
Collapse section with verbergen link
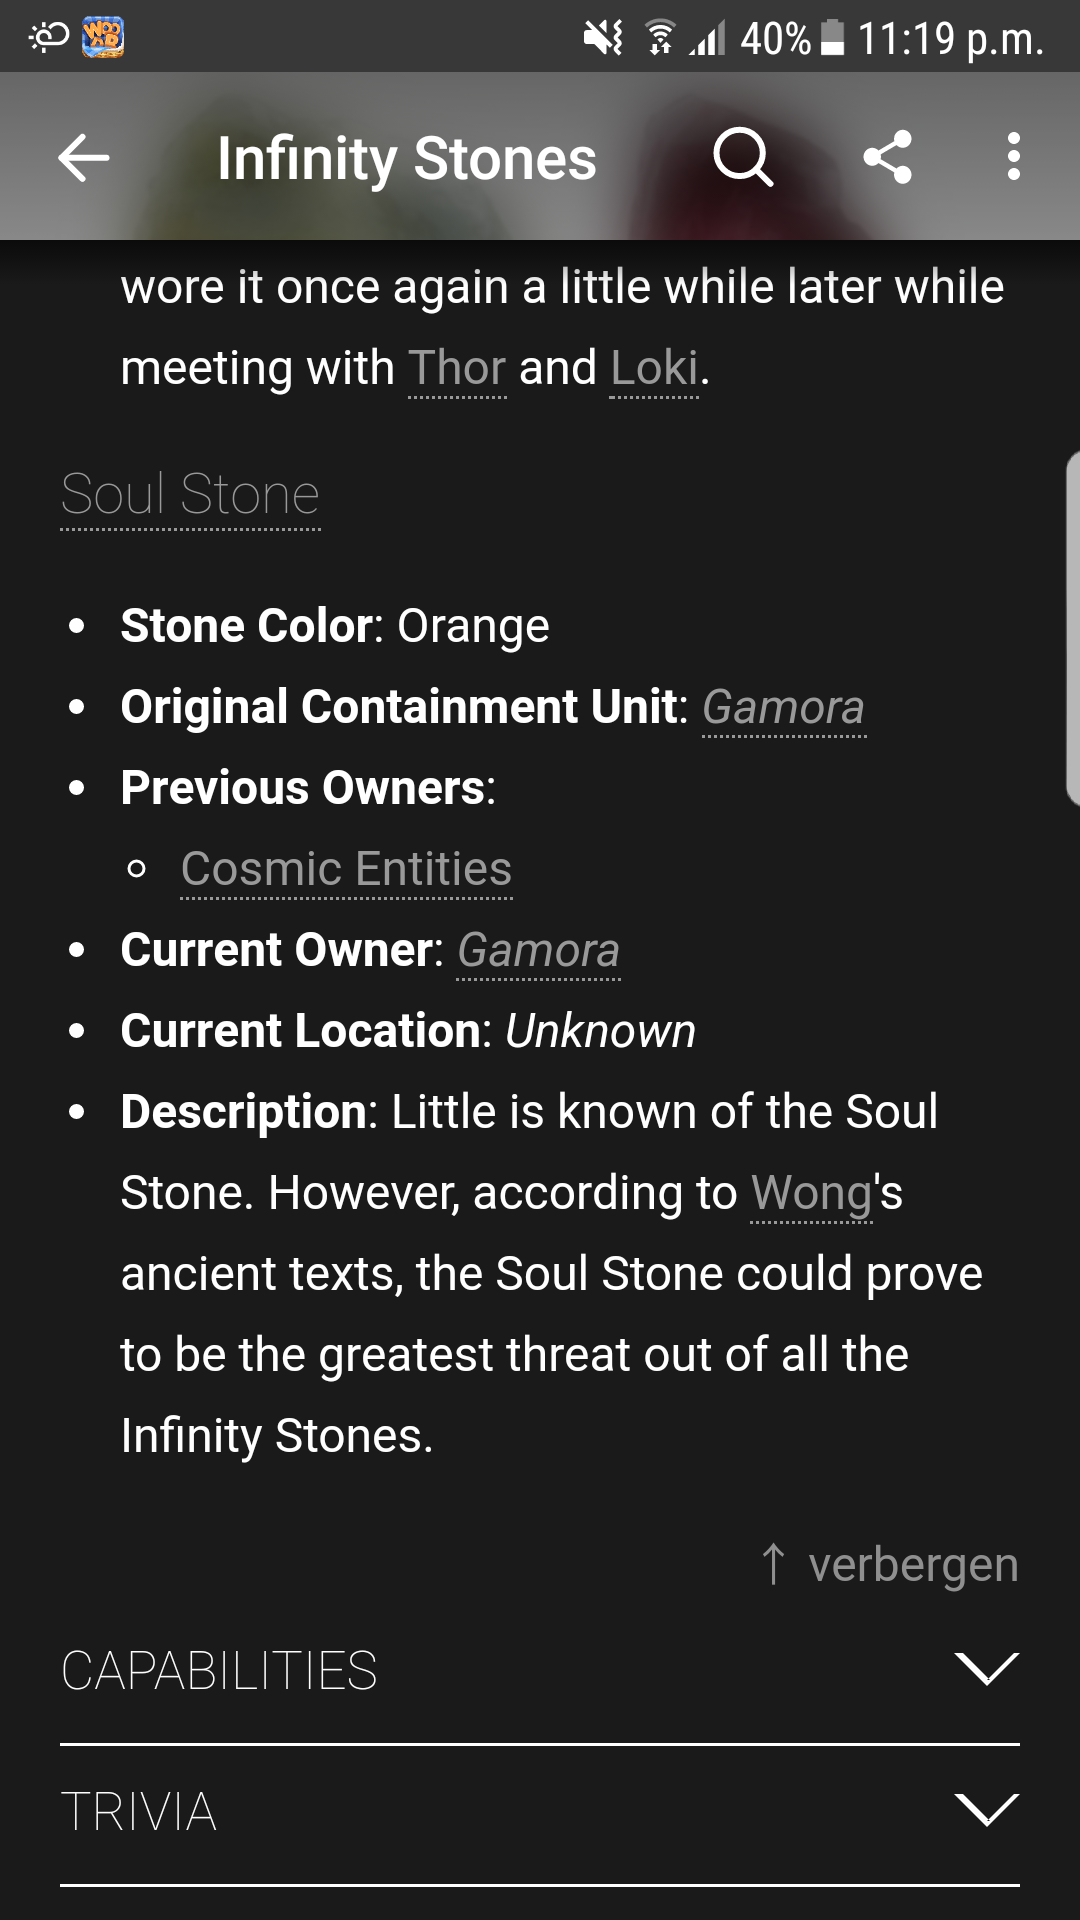[x=890, y=1564]
